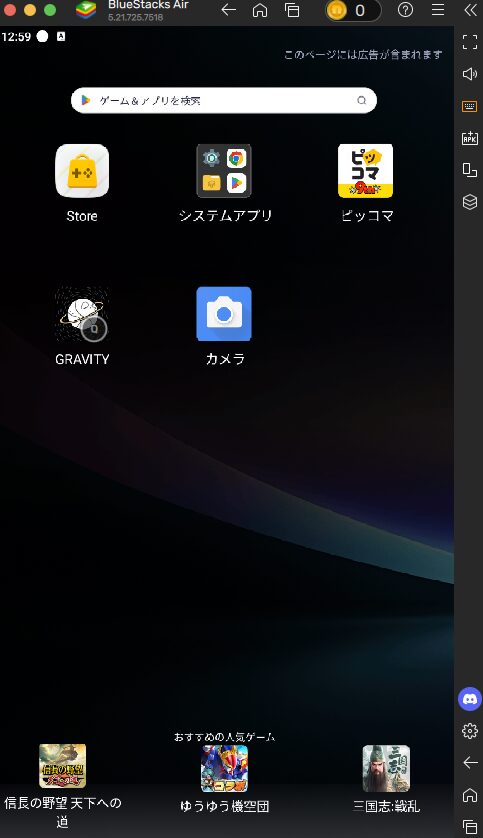Open the hamburger menu in title bar
This screenshot has width=483, height=838.
[x=438, y=10]
